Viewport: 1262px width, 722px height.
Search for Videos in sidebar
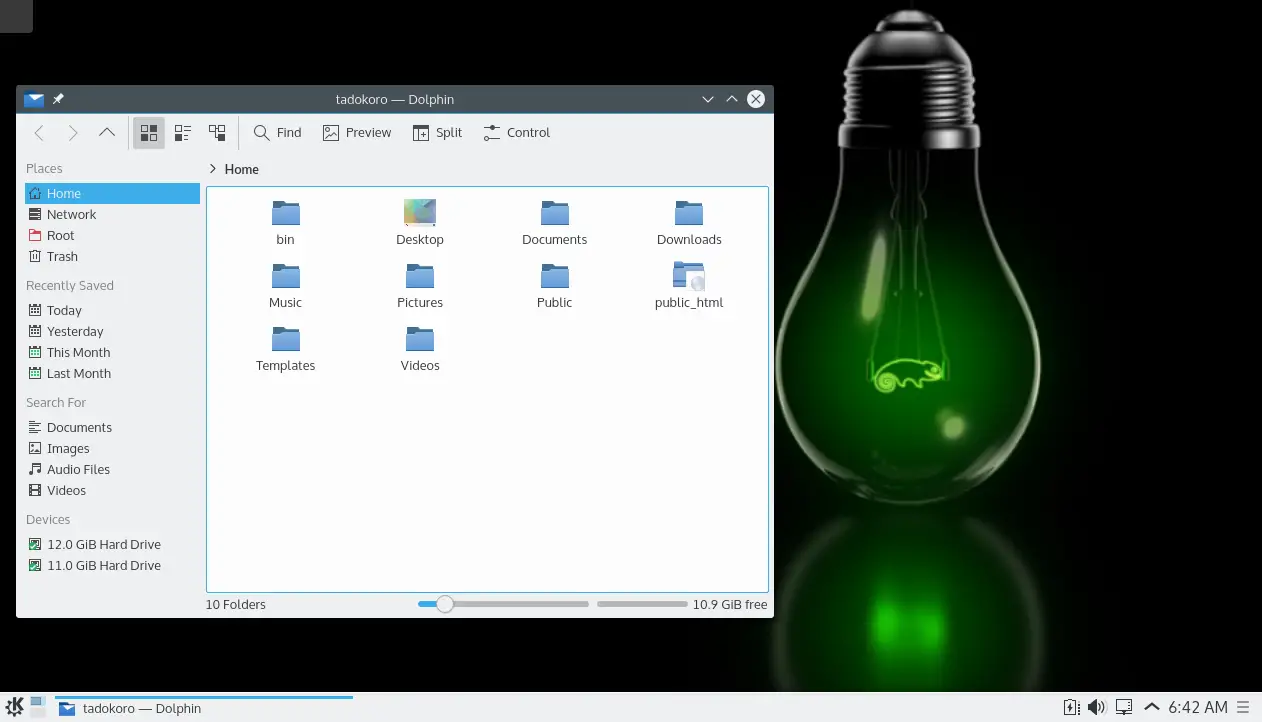112,490
